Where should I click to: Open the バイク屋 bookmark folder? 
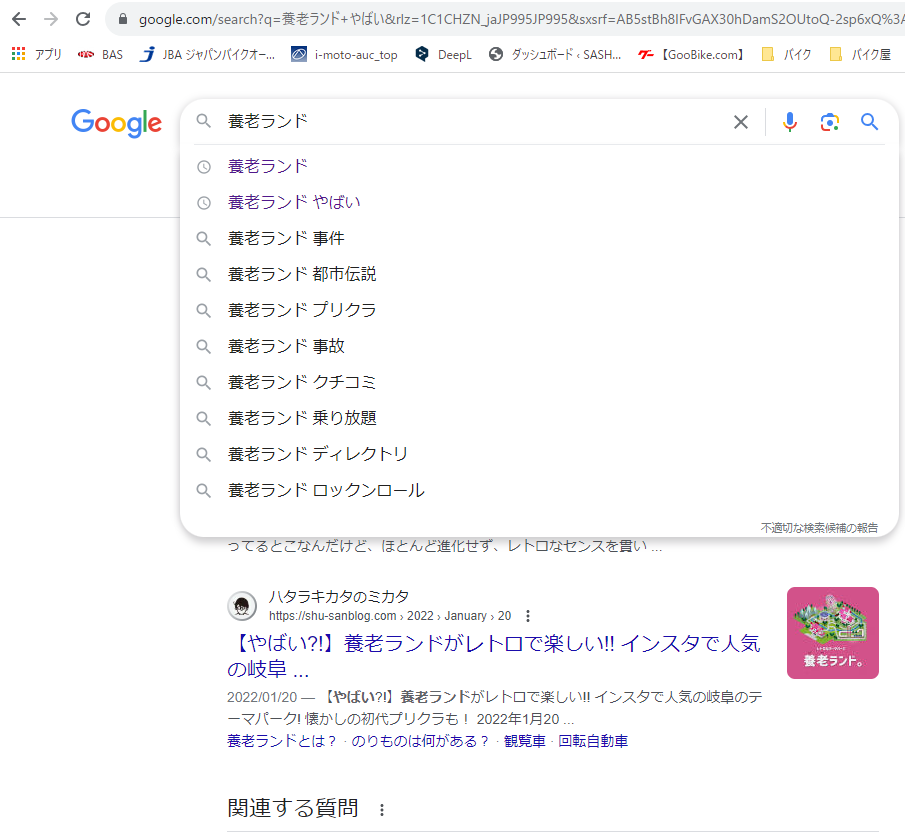[860, 54]
